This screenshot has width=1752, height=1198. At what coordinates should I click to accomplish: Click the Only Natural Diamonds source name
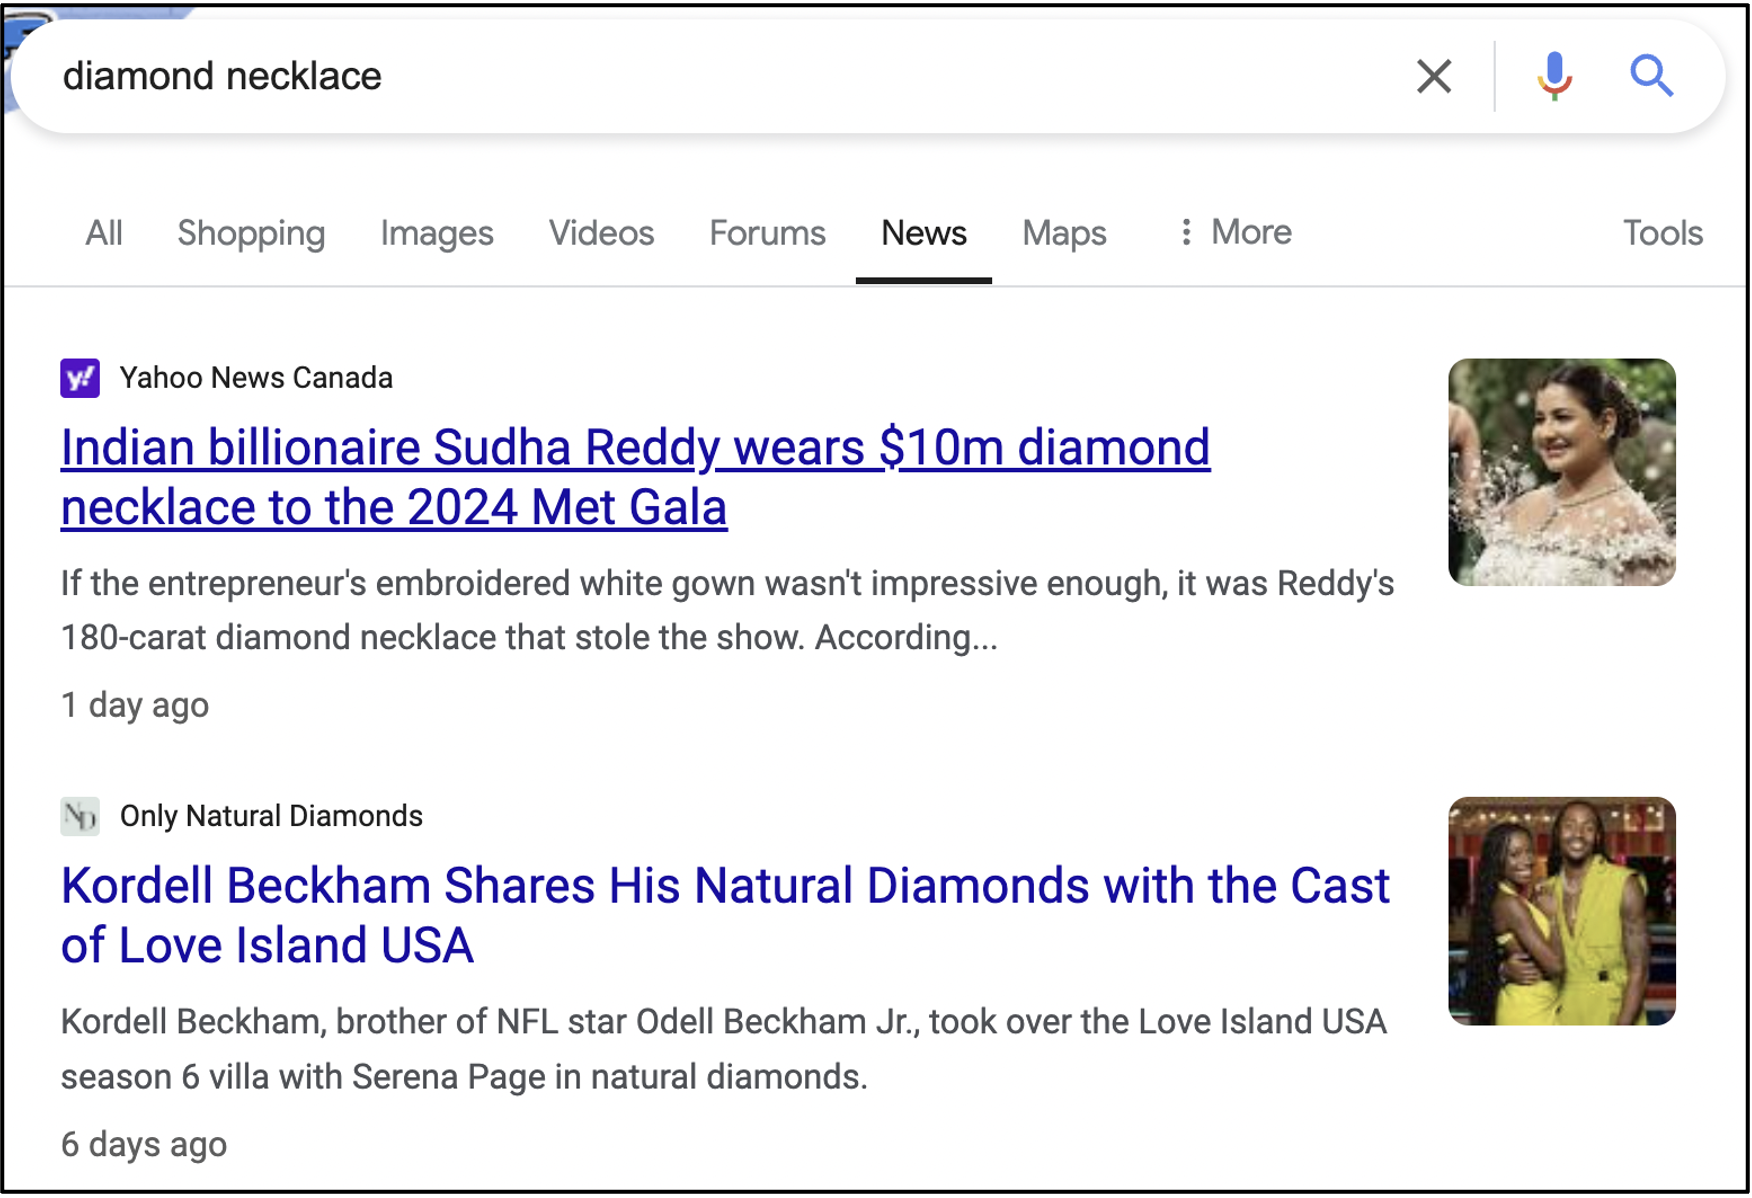pos(271,816)
